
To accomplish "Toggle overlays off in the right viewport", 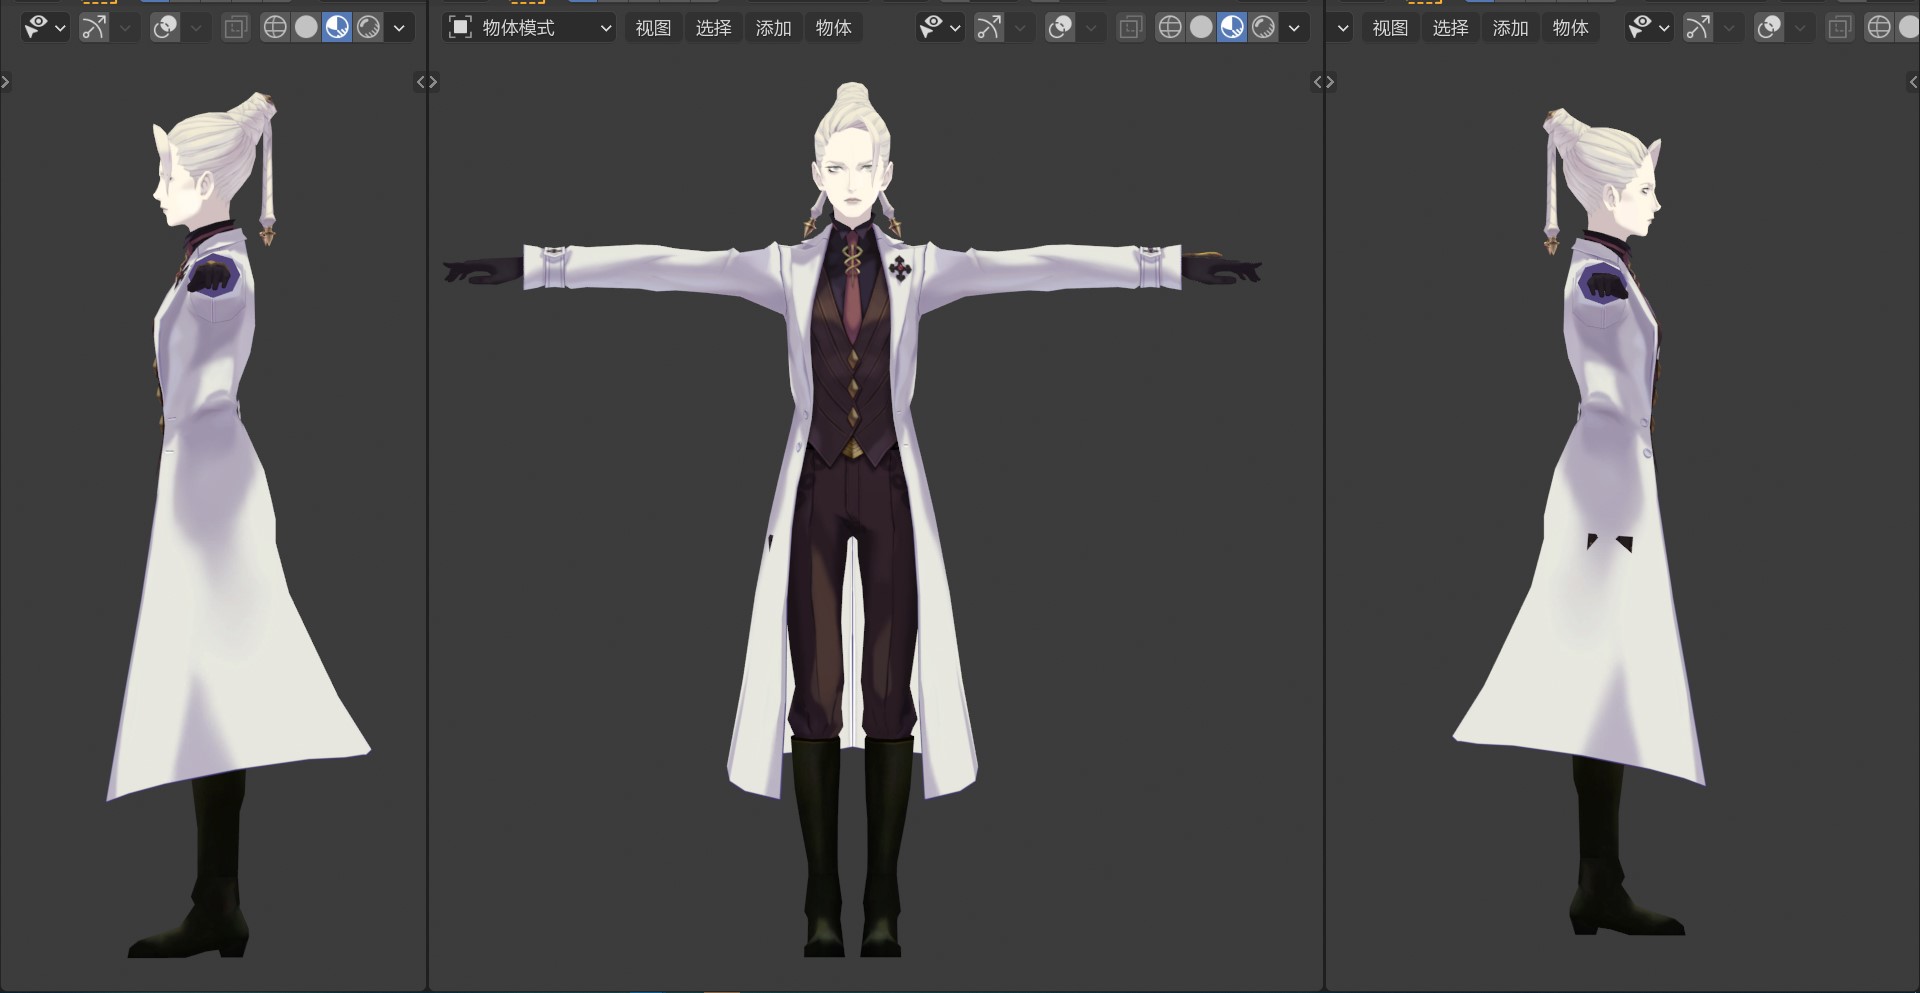I will [1768, 27].
